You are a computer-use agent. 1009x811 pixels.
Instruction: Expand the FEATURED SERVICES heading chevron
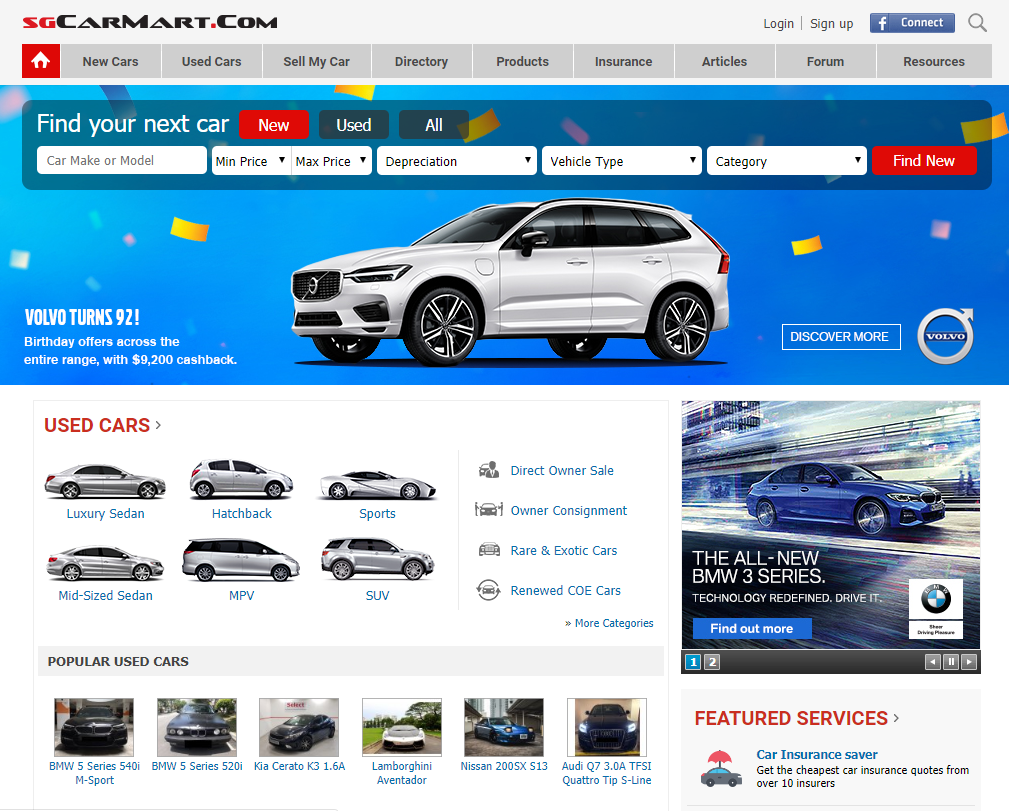pyautogui.click(x=896, y=718)
